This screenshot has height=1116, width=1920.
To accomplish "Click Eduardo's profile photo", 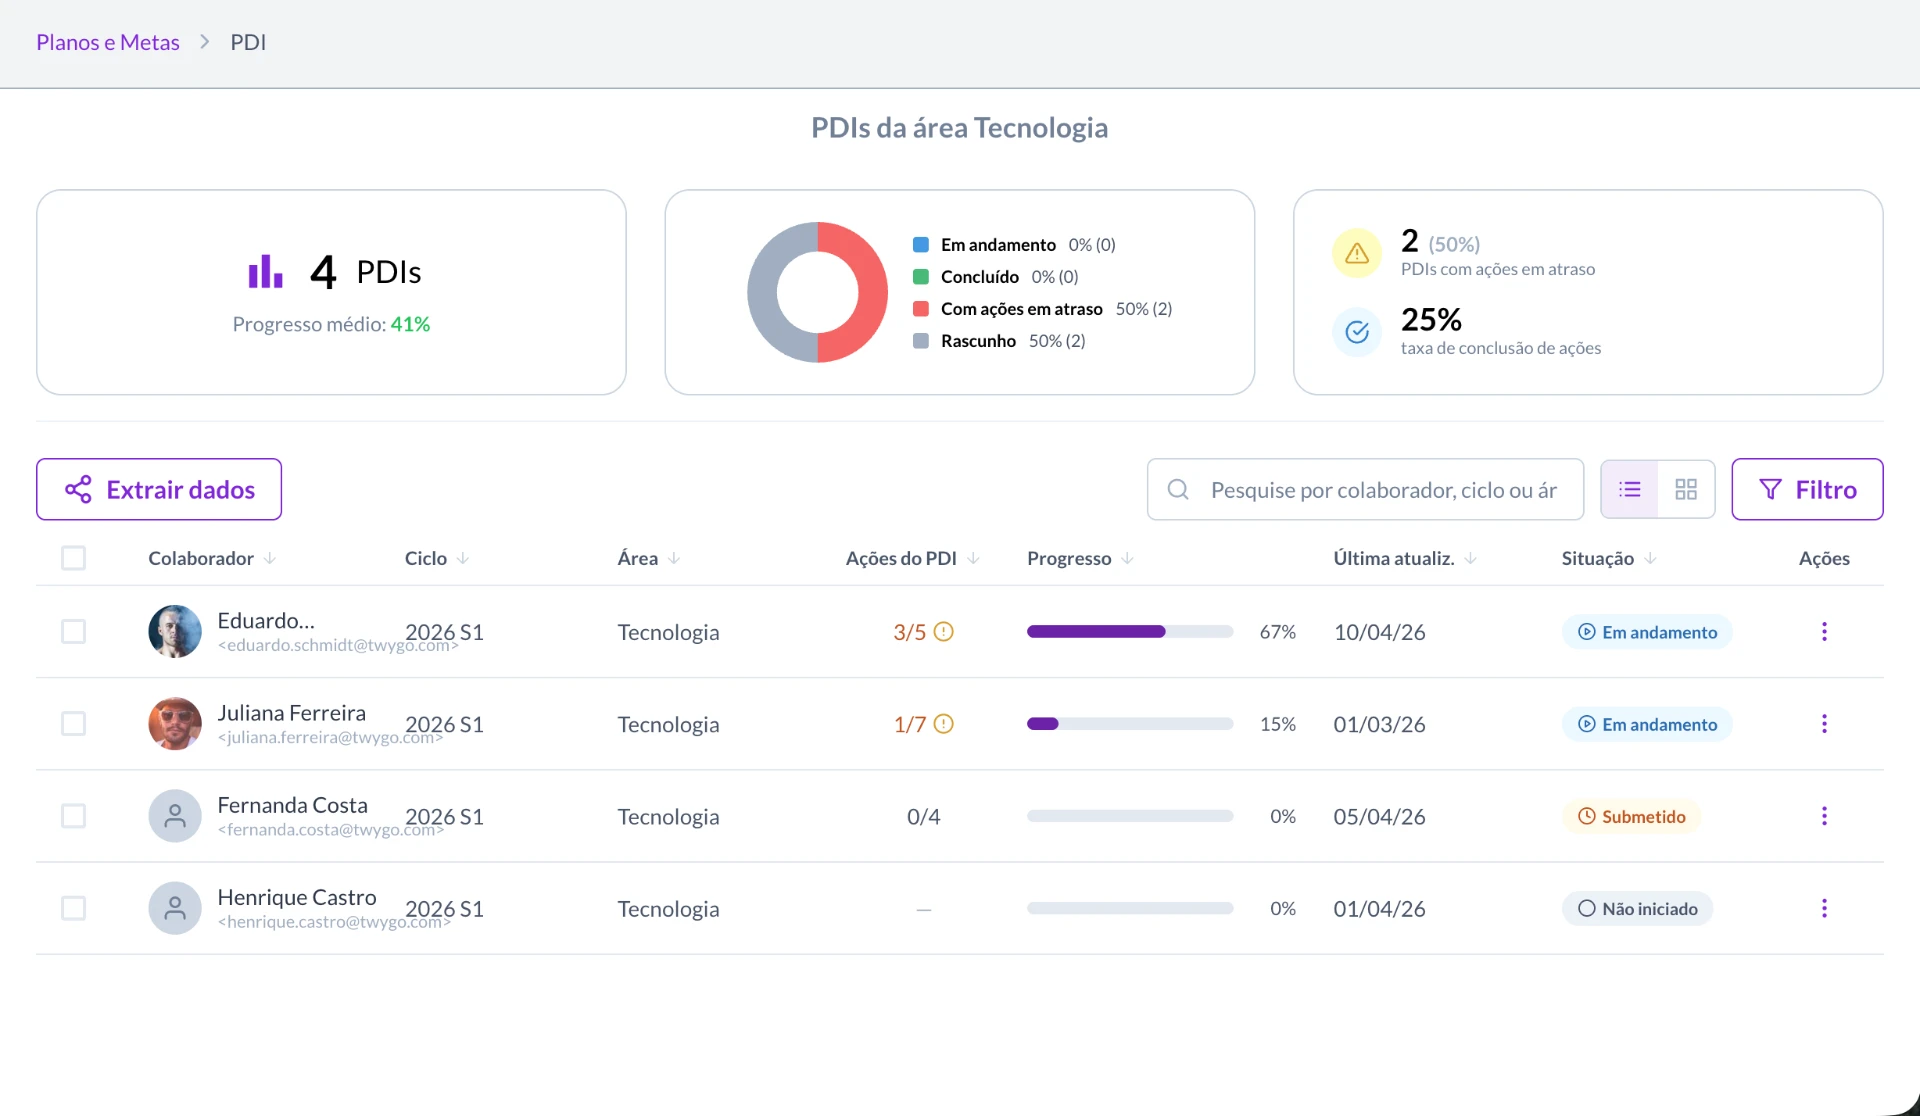I will coord(175,632).
